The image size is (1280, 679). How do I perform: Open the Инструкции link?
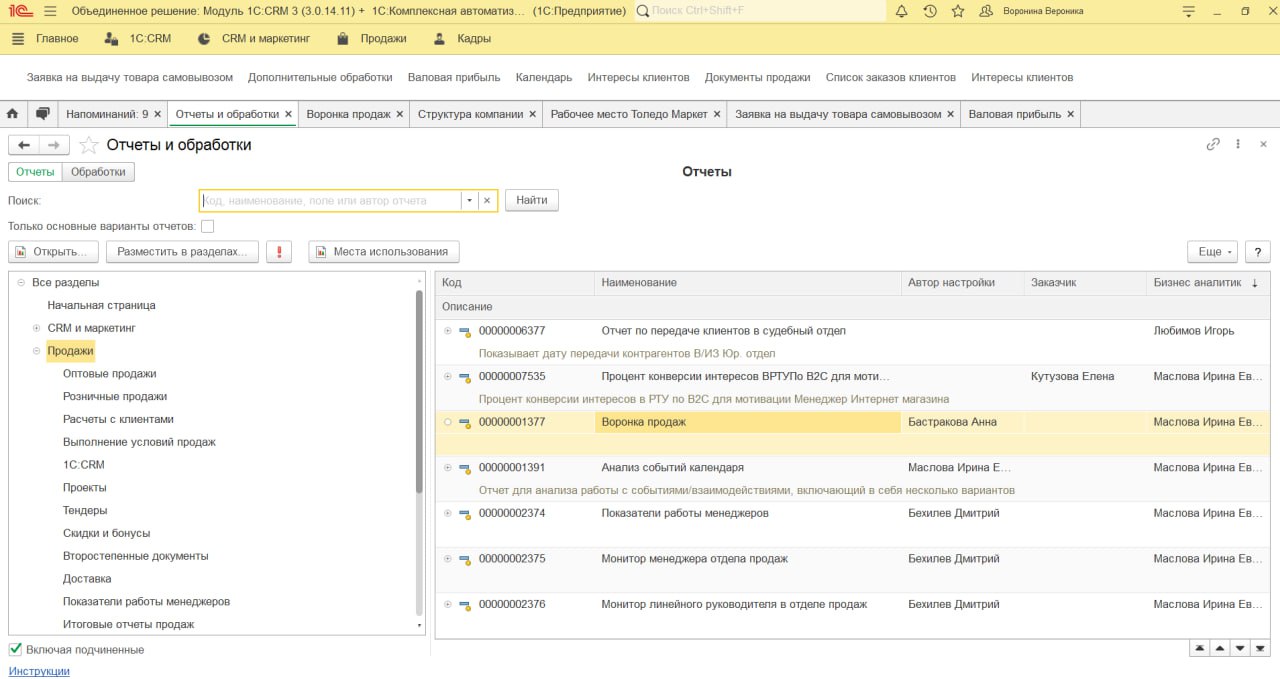coord(39,671)
